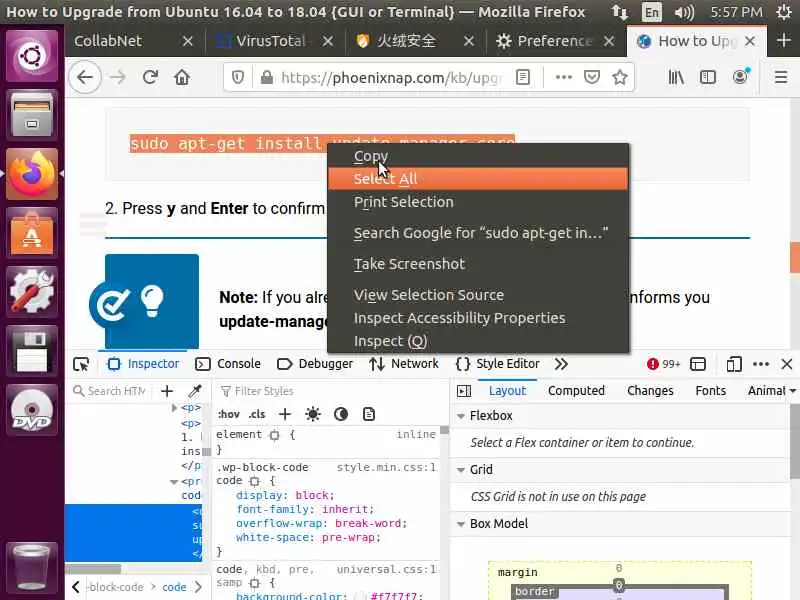Viewport: 800px width, 600px height.
Task: Toggle the :hov pseudo-class panel
Action: [x=229, y=414]
